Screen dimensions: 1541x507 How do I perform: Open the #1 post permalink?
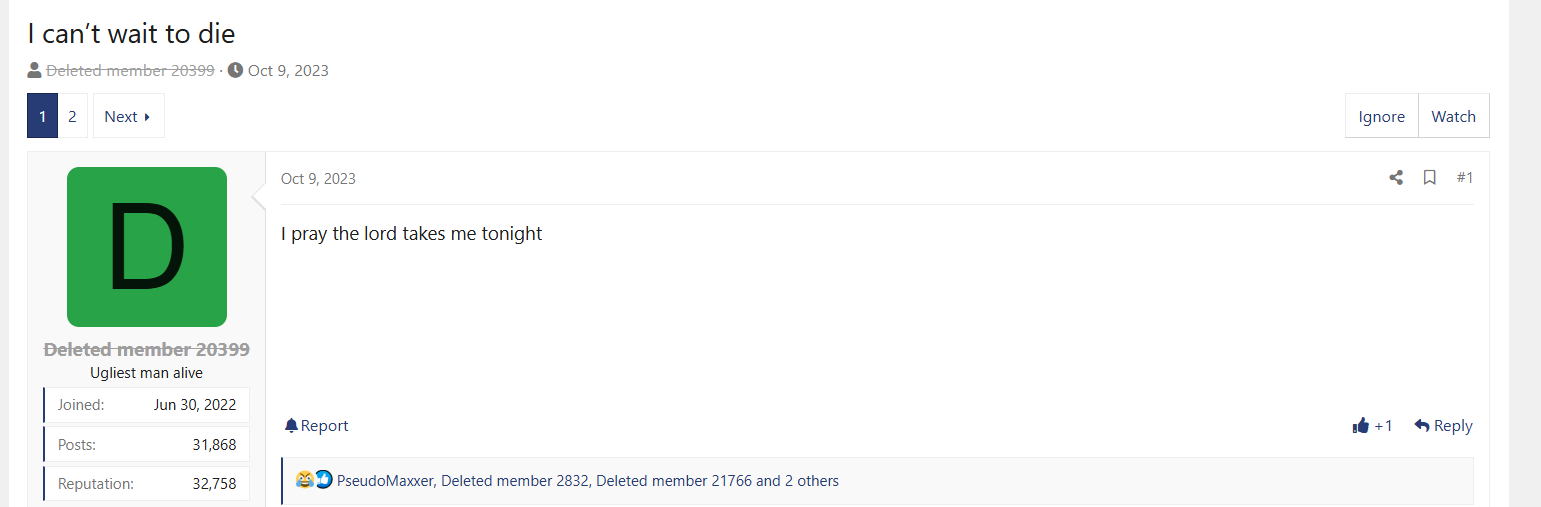point(1464,178)
